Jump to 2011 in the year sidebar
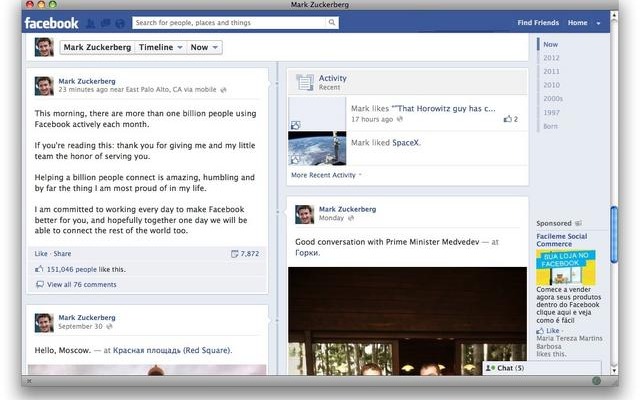 tap(551, 71)
